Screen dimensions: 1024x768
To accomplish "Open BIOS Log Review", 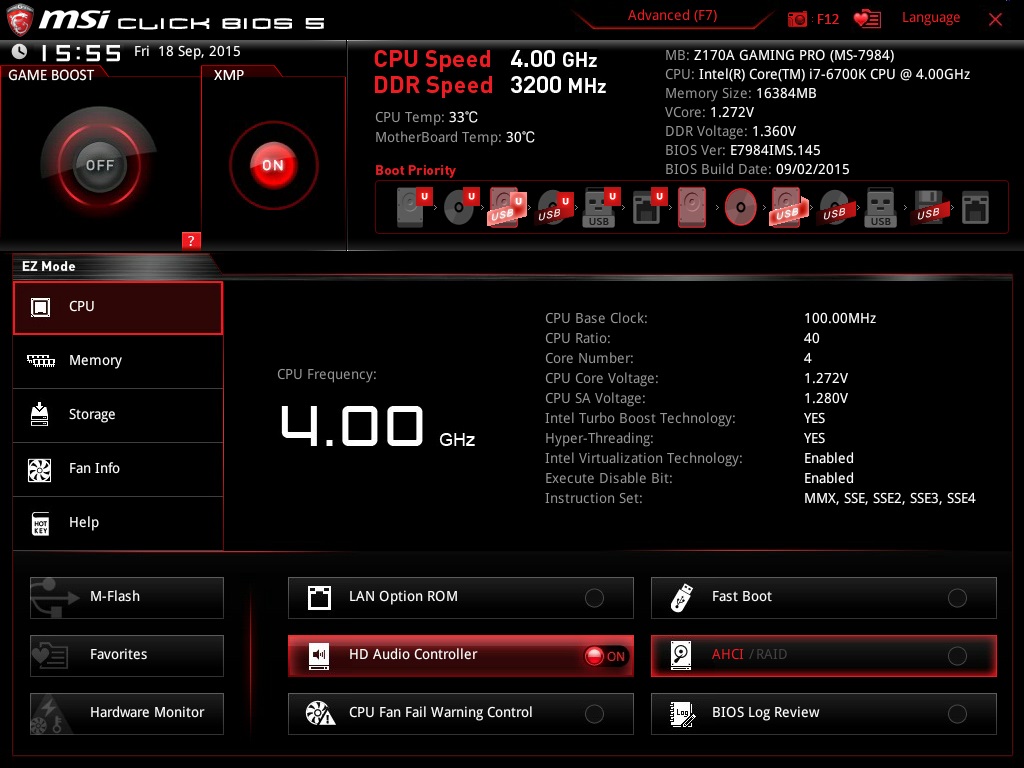I will [824, 713].
